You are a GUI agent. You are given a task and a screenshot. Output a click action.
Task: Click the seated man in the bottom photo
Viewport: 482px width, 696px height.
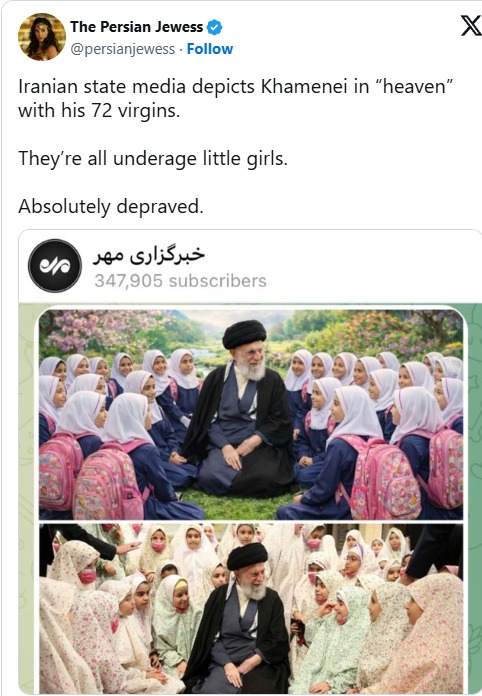click(240, 619)
